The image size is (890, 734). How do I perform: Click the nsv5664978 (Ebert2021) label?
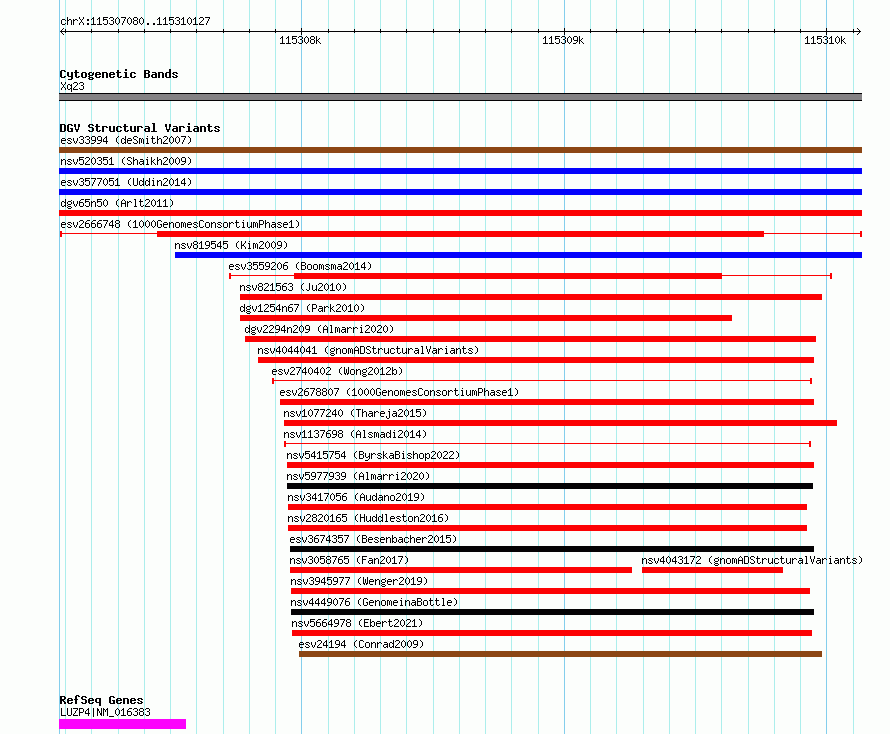tap(358, 623)
